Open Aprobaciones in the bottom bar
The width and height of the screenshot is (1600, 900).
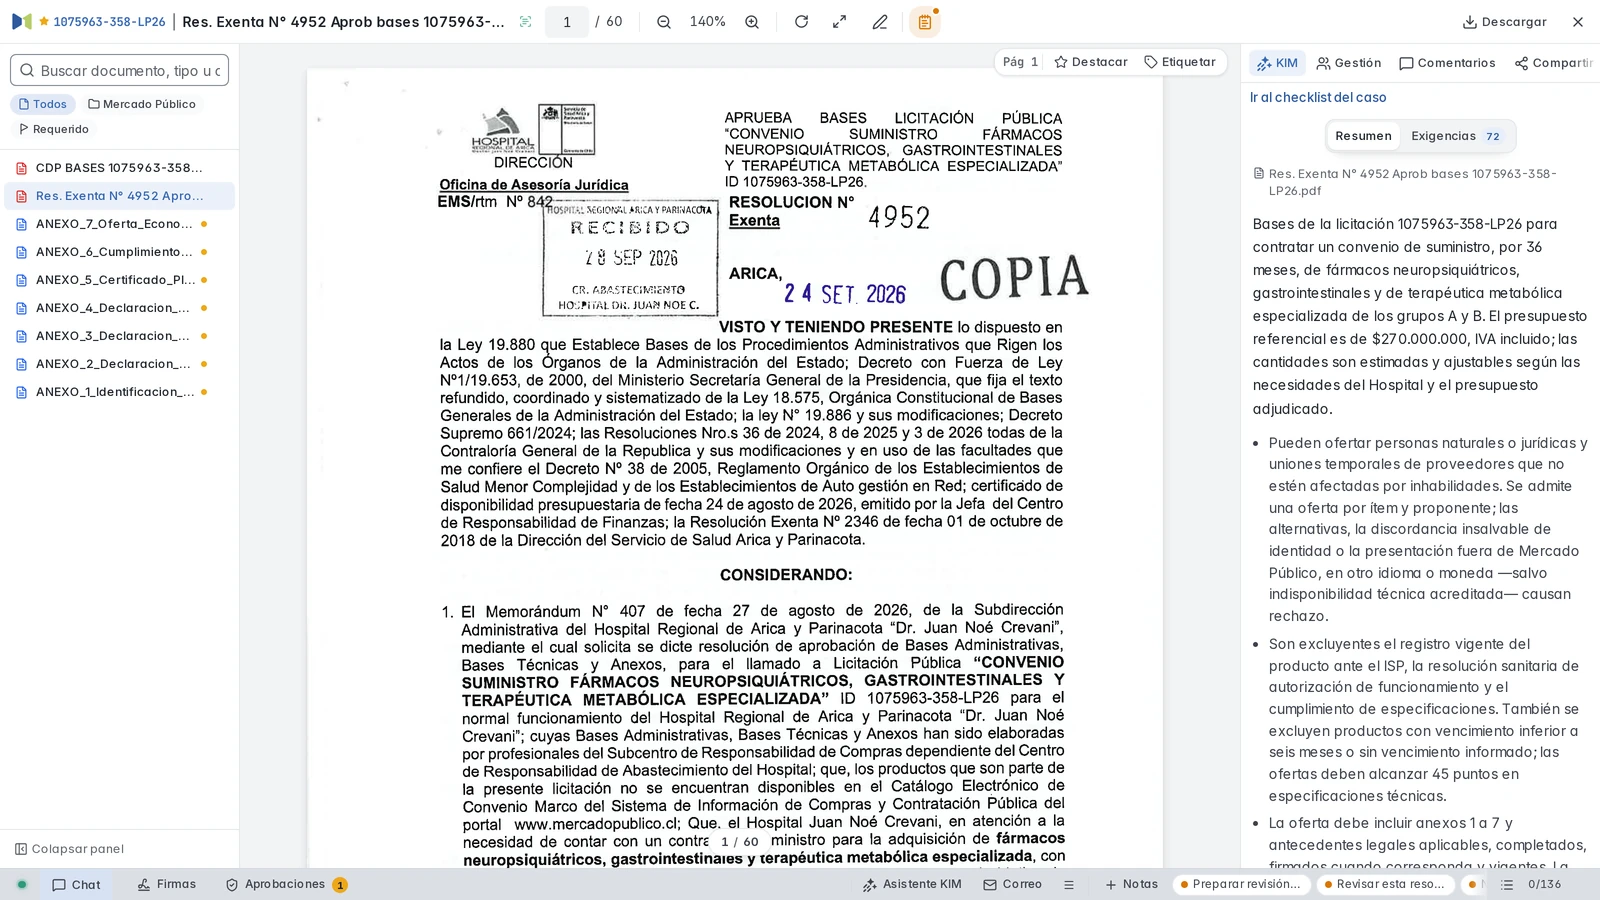[x=286, y=885]
